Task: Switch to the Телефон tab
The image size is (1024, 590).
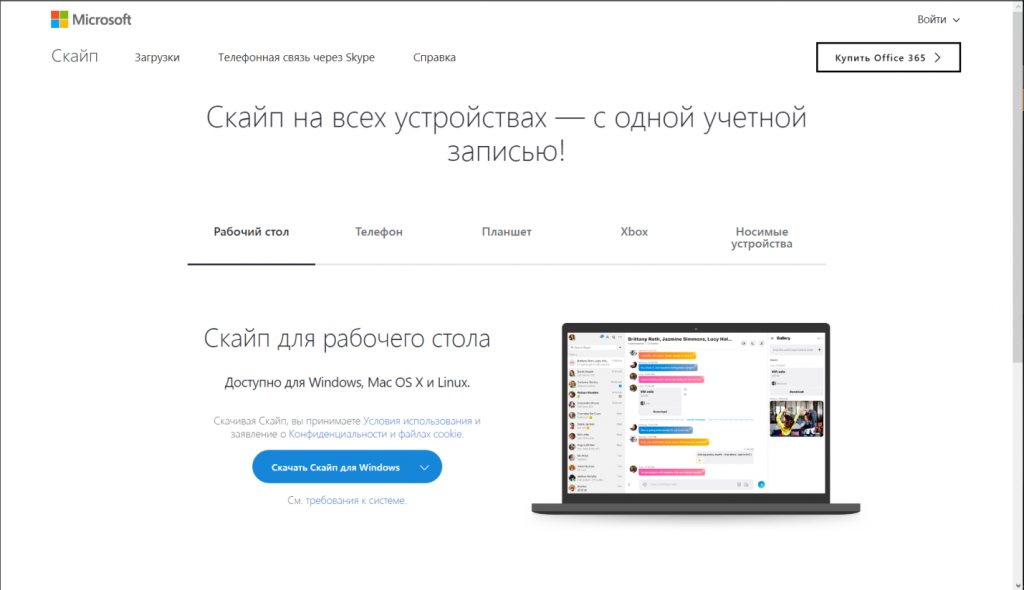Action: [379, 232]
